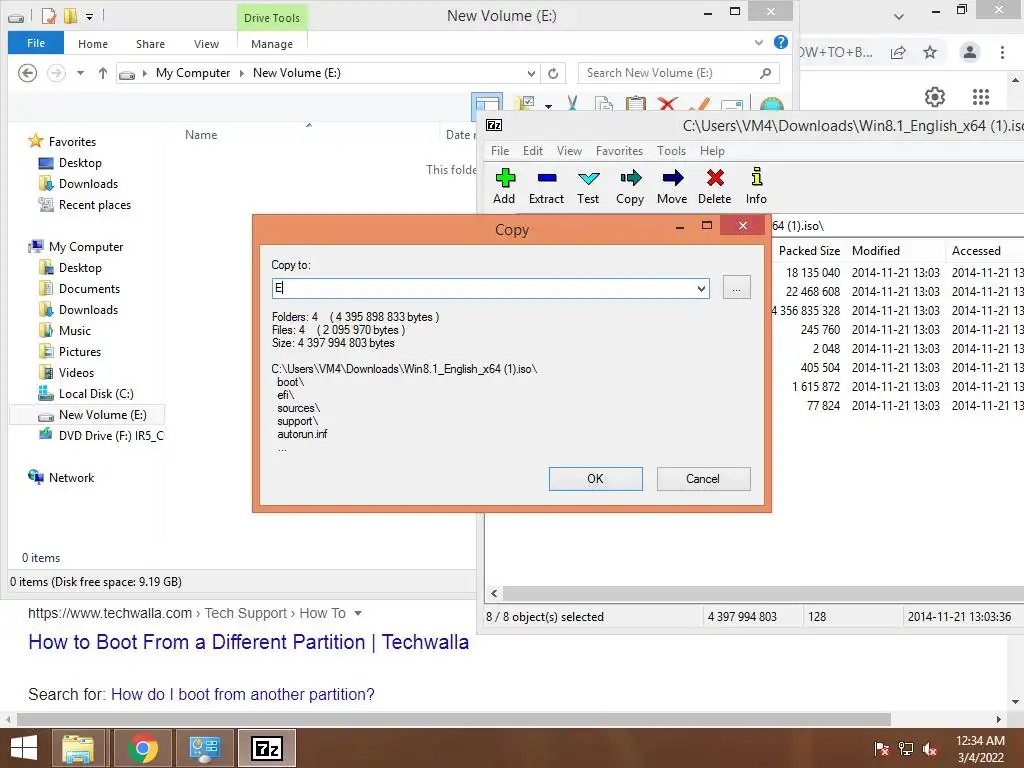The image size is (1024, 768).
Task: Click the search magnifier in Explorer
Action: point(765,73)
